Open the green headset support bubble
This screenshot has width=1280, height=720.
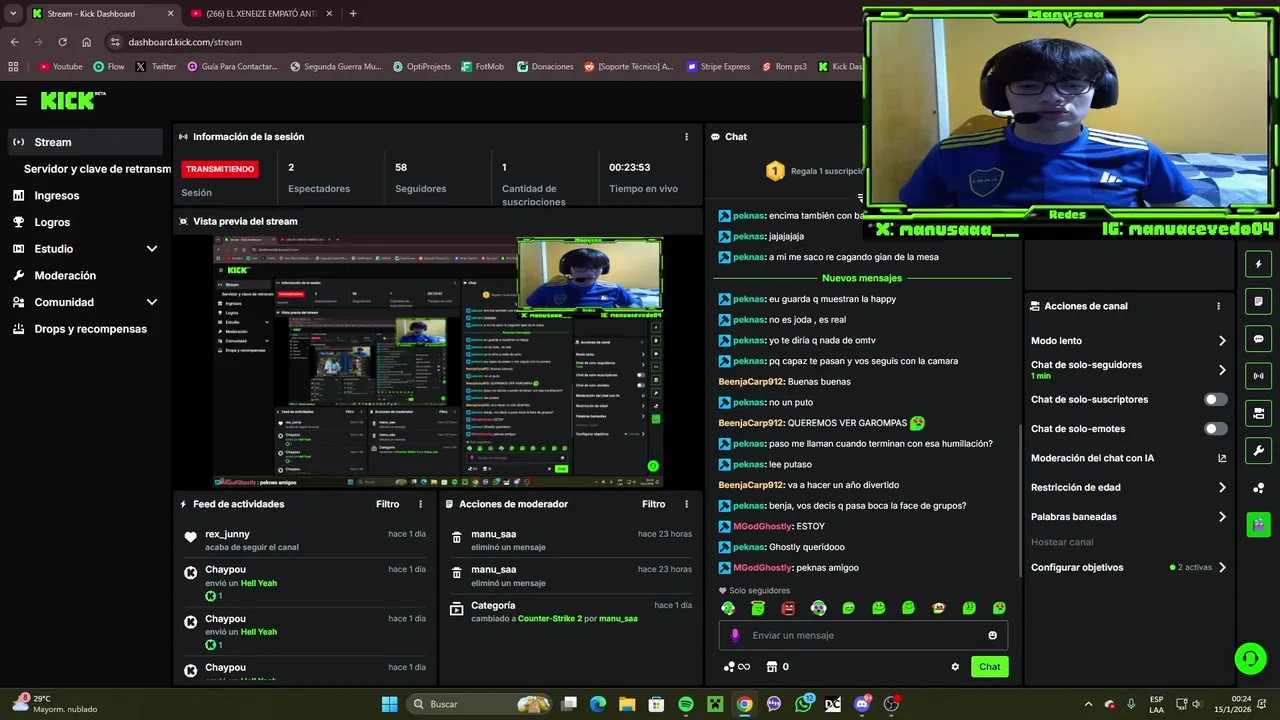[1250, 658]
